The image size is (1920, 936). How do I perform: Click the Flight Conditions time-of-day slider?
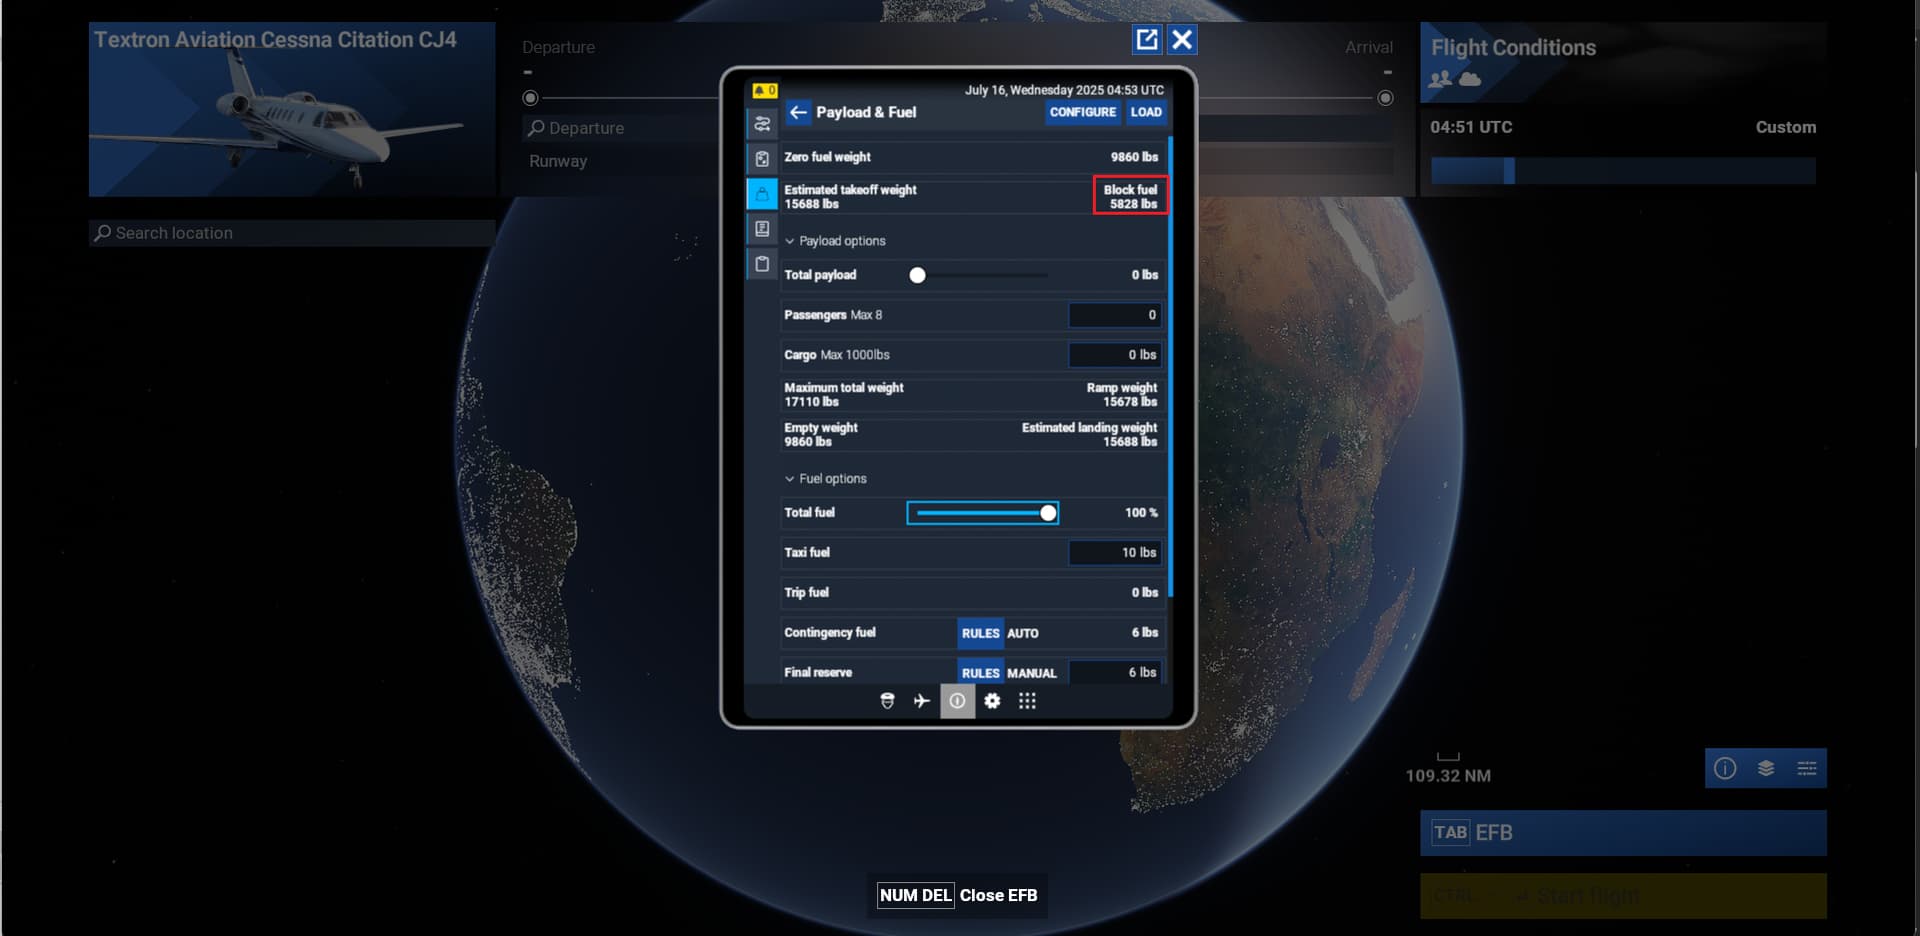pos(1623,171)
